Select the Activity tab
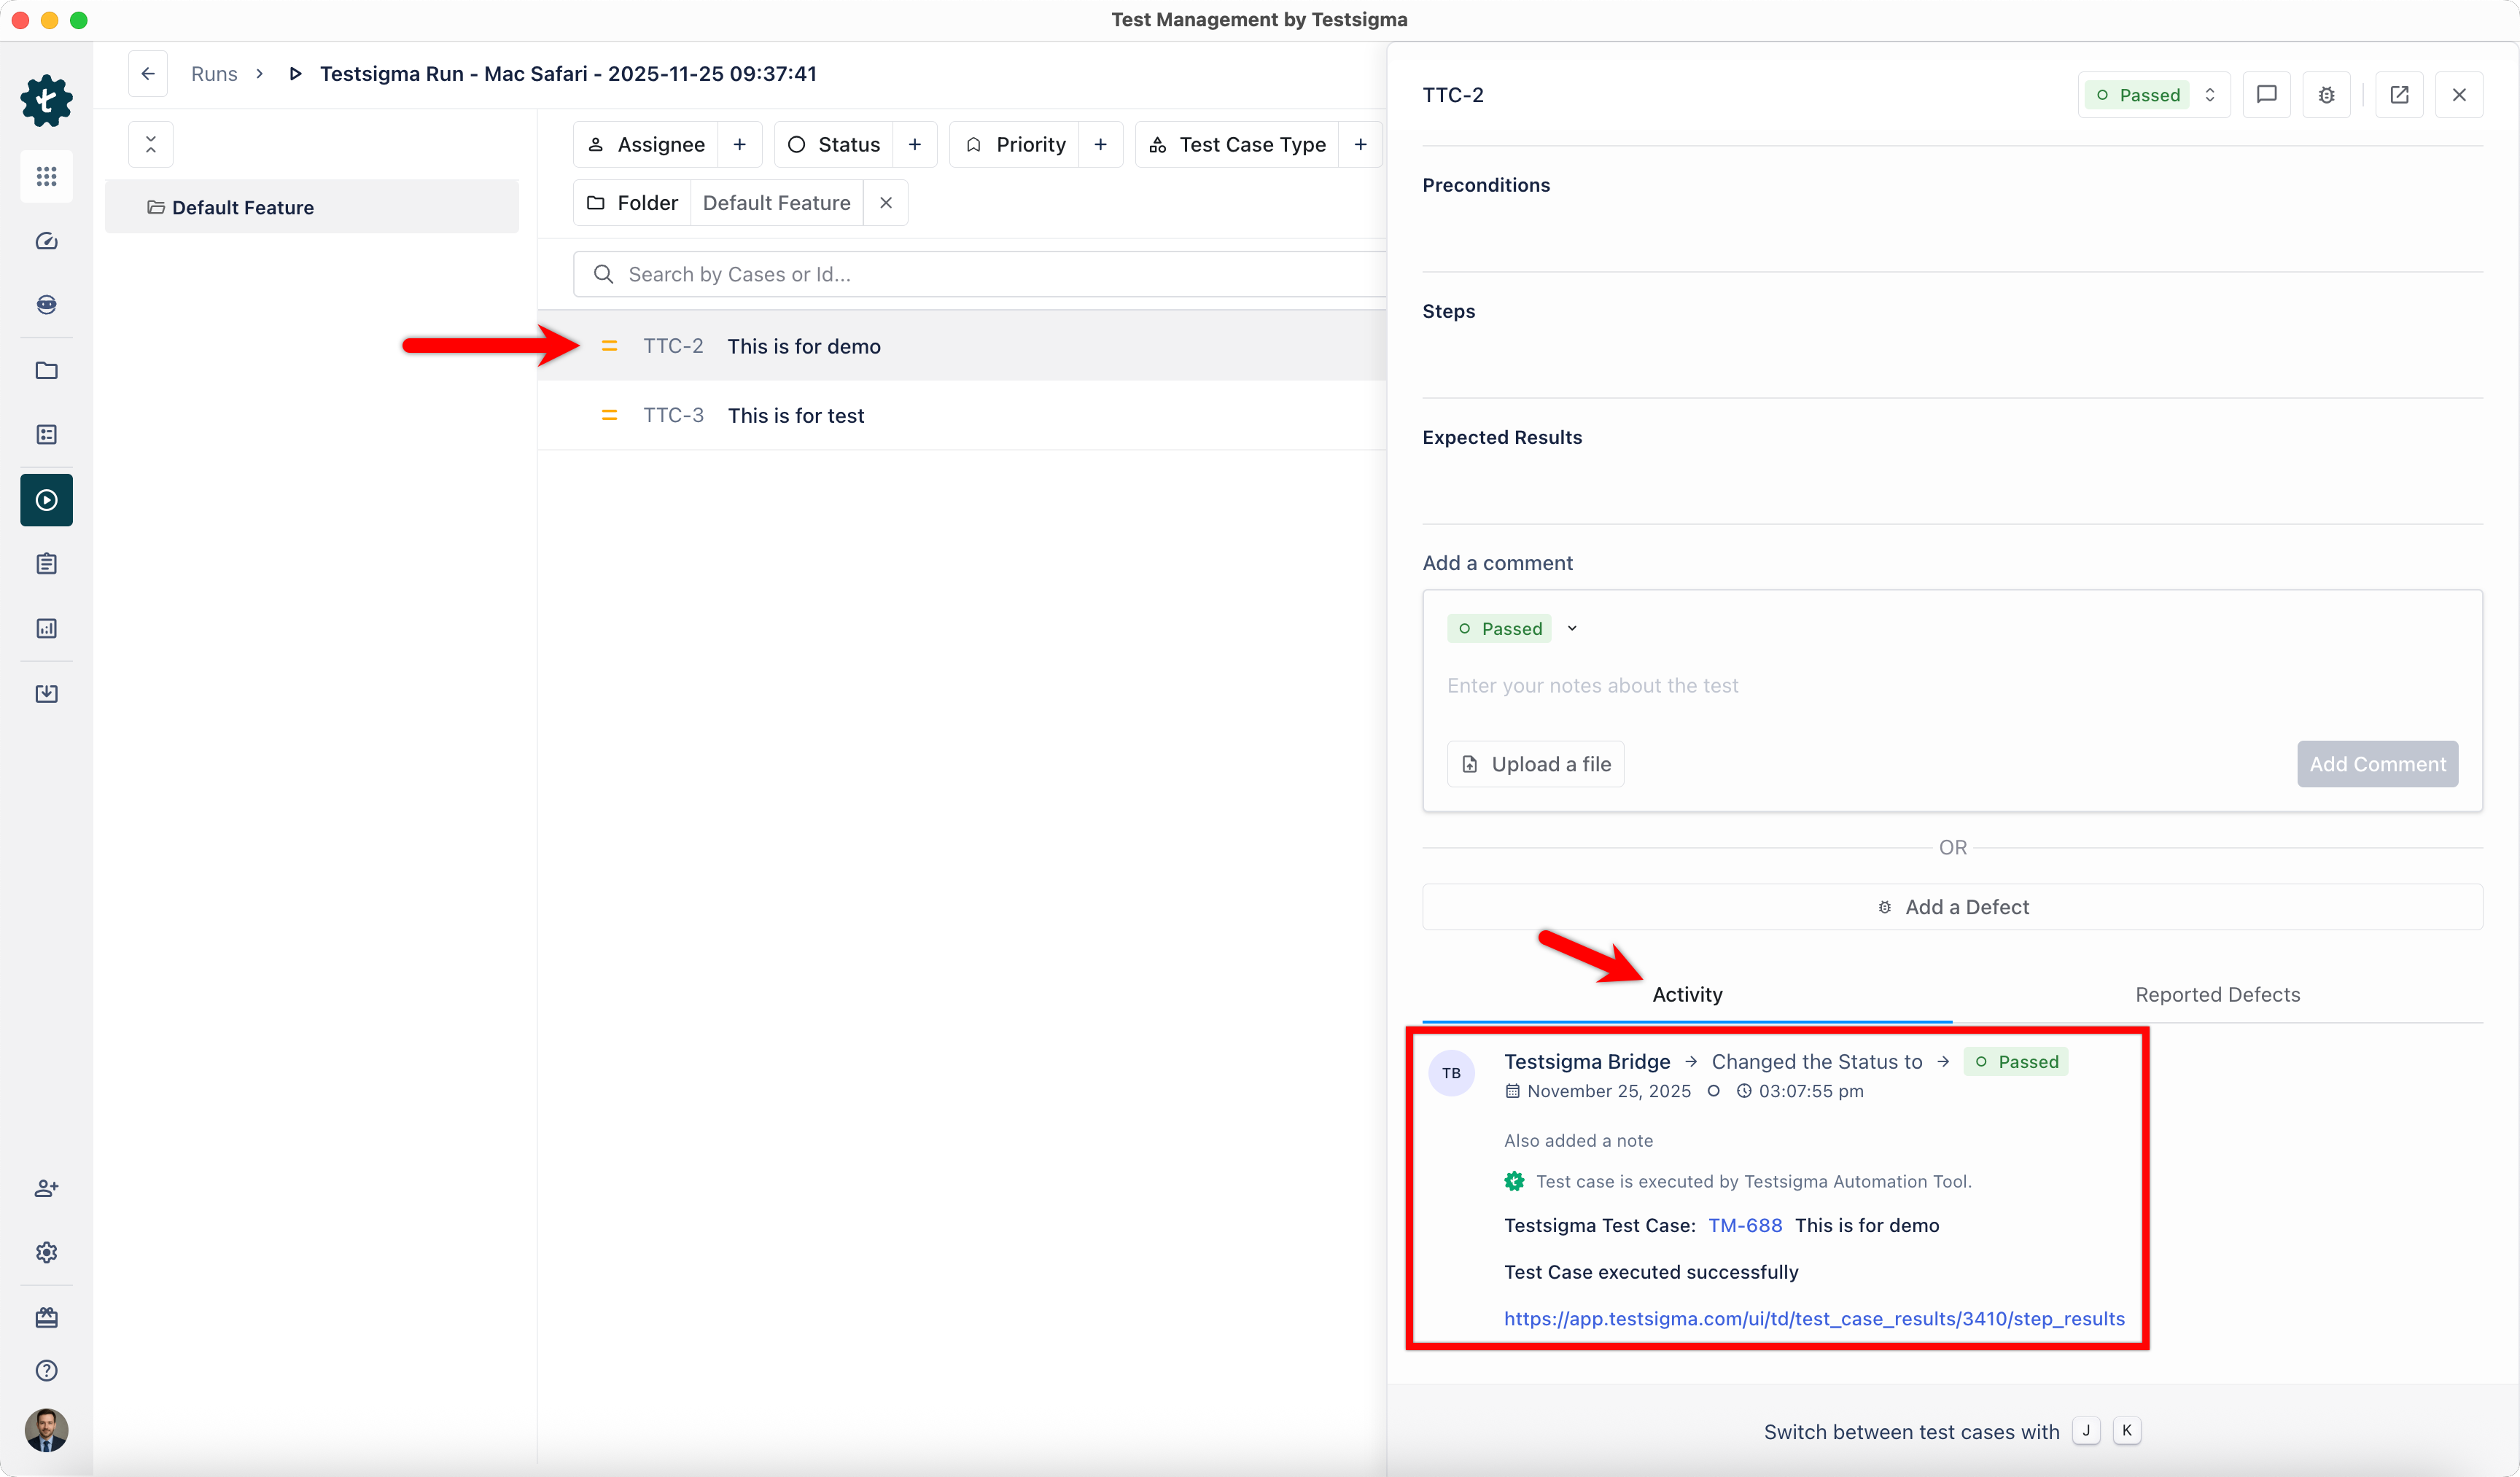 point(1687,994)
